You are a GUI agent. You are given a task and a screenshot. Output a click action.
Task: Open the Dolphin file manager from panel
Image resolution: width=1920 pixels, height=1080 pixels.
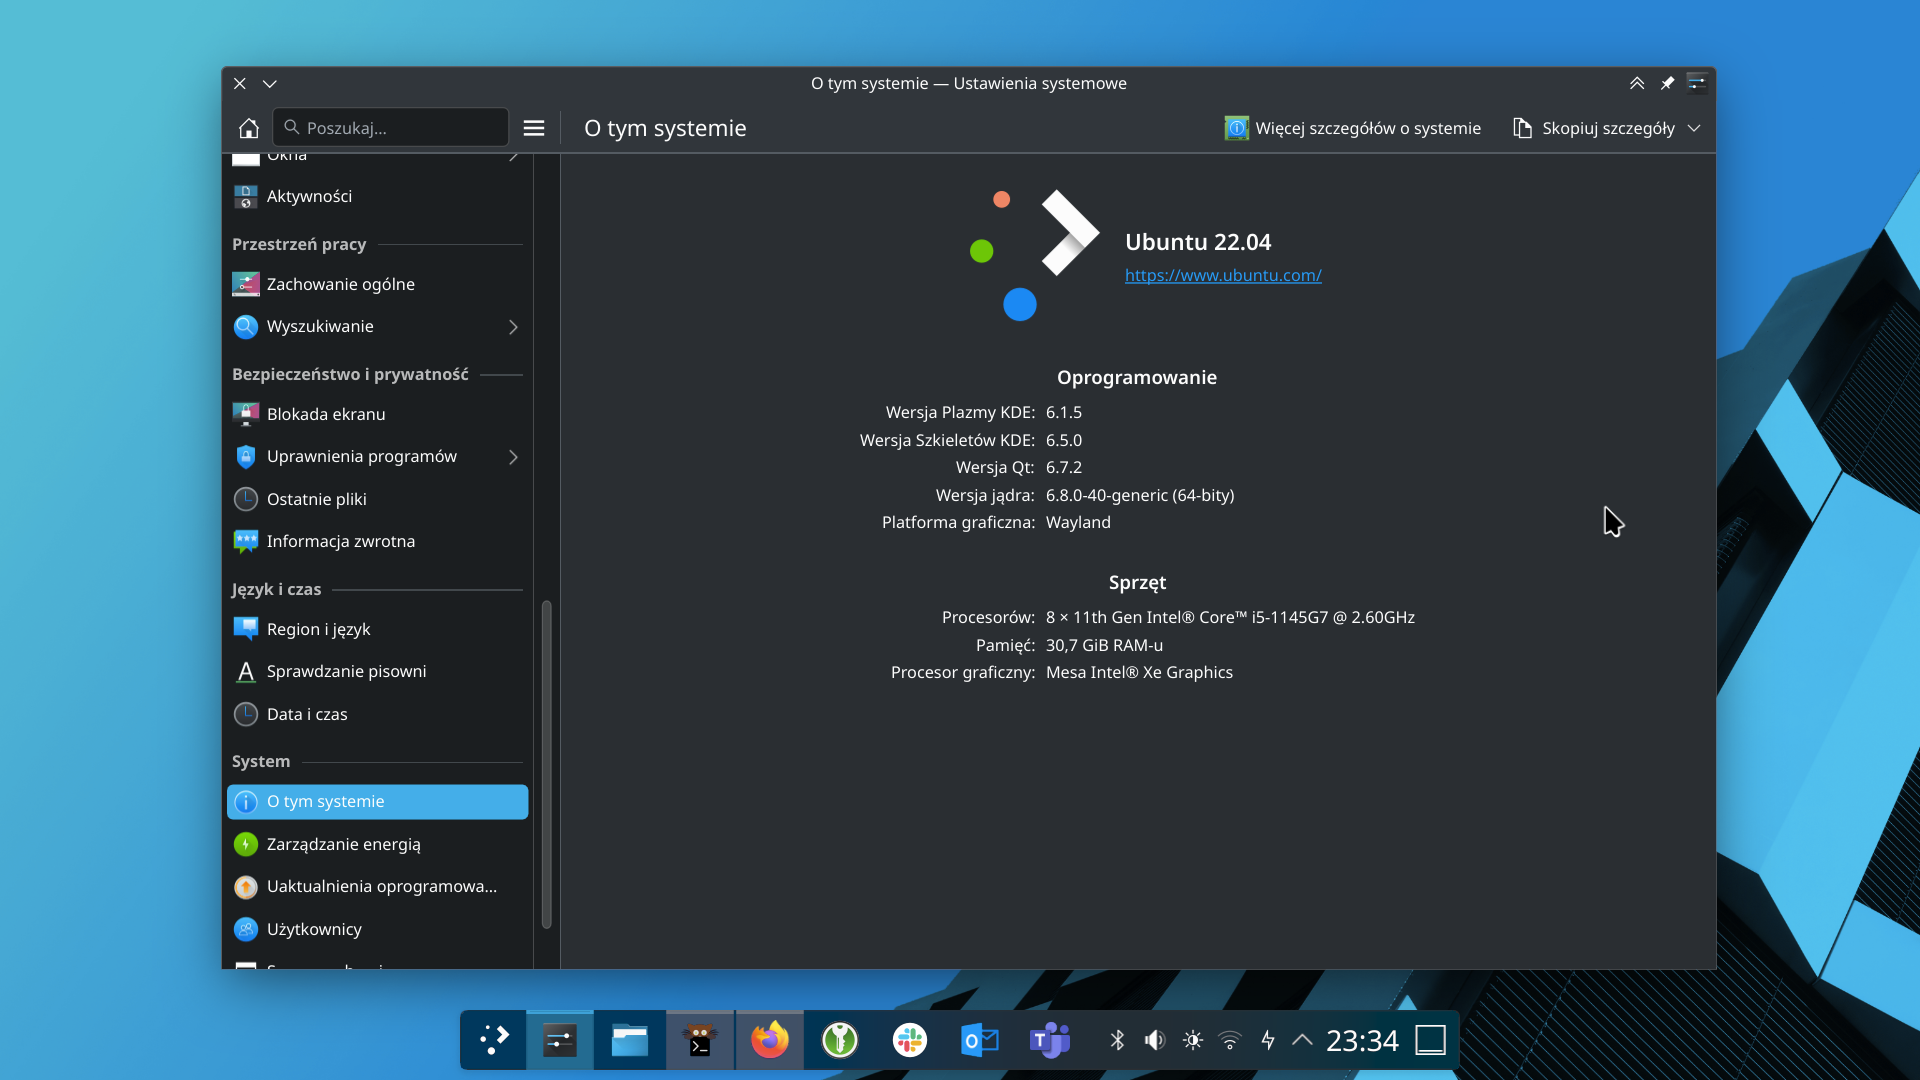point(630,1040)
